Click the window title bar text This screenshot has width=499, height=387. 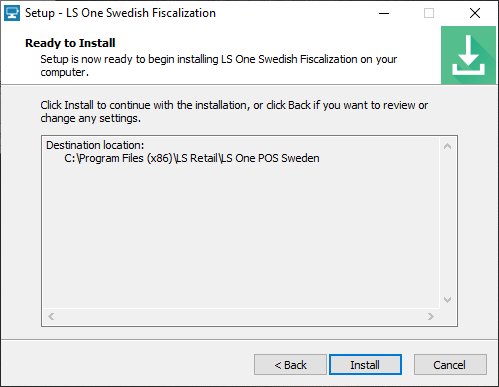pos(120,13)
